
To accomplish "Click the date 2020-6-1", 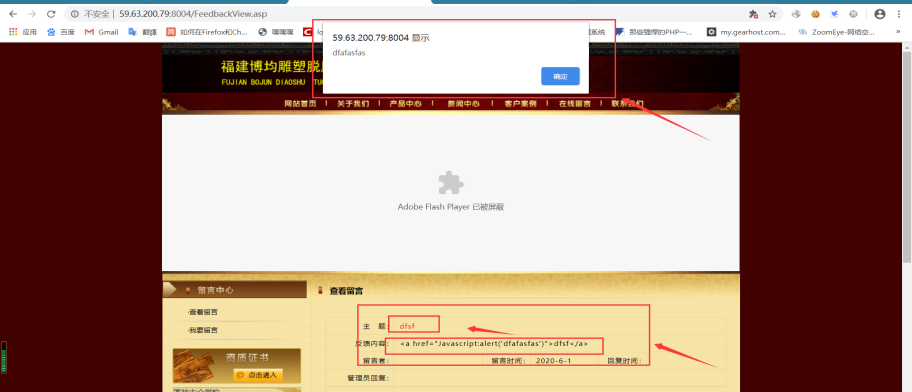I will [554, 361].
